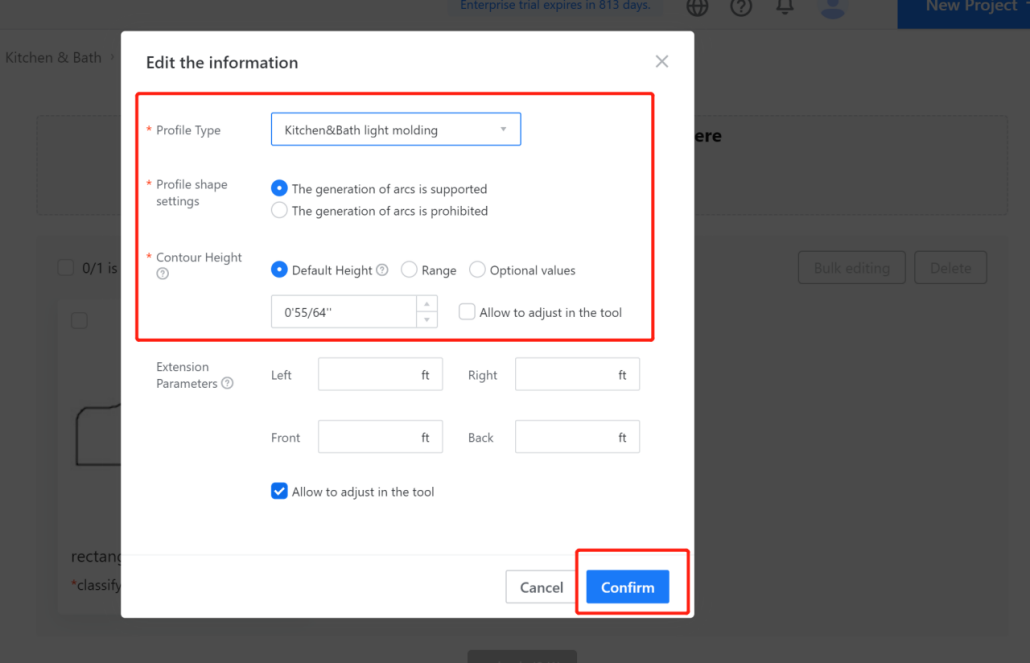This screenshot has width=1030, height=663.
Task: Click the Back extension input field
Action: click(567, 437)
